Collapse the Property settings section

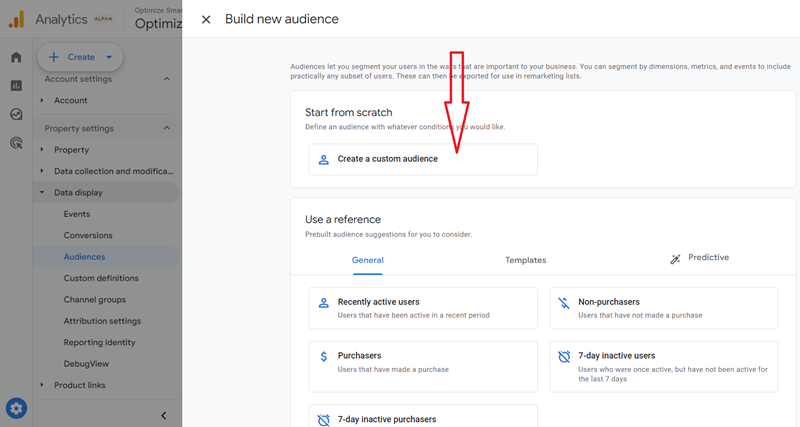pyautogui.click(x=167, y=128)
